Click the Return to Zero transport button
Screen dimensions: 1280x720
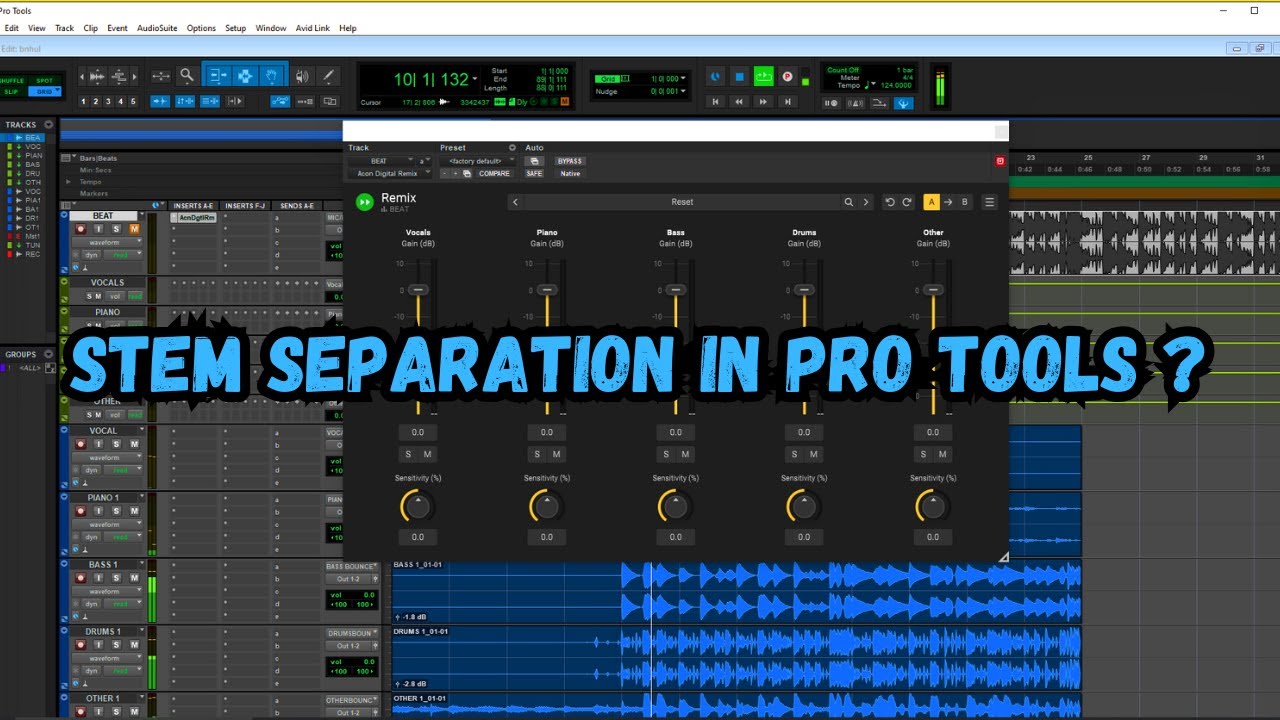pos(715,101)
